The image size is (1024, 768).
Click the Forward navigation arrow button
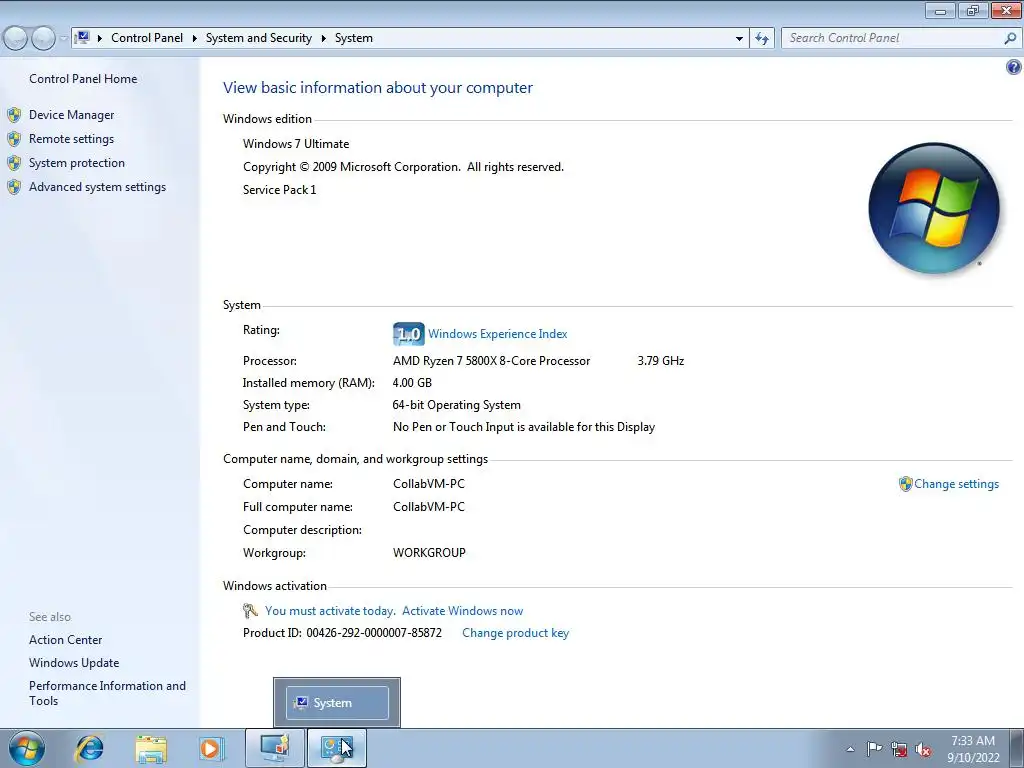[x=43, y=39]
